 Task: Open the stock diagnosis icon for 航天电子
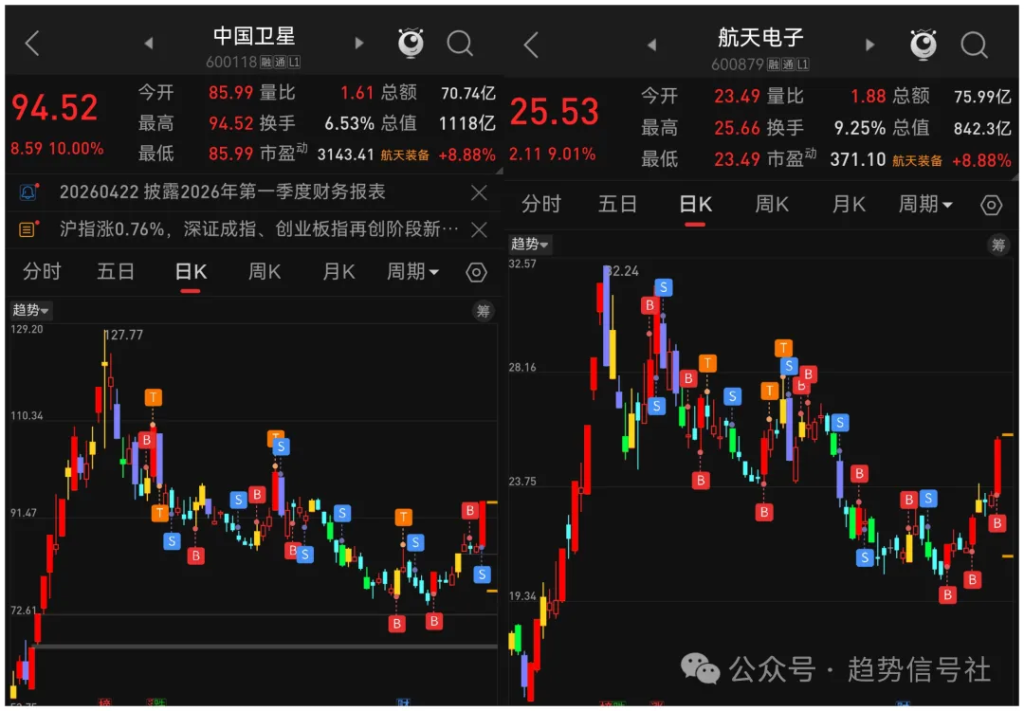click(x=922, y=44)
